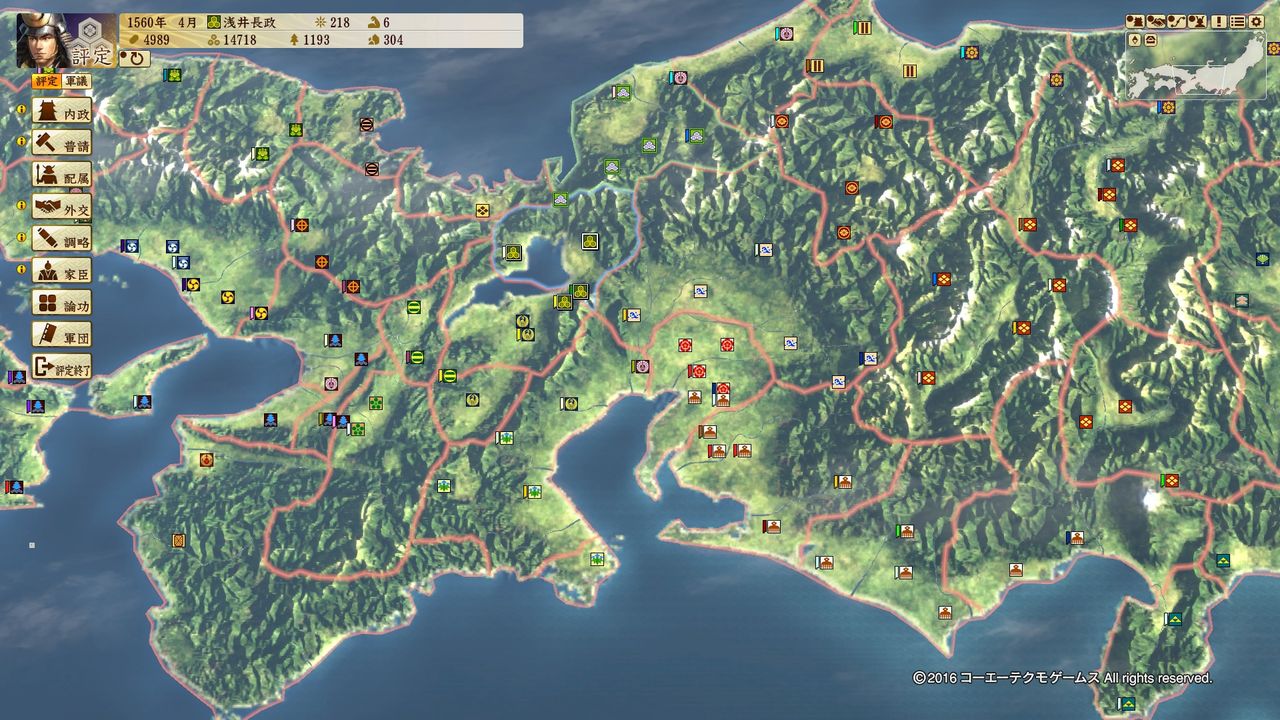Screen dimensions: 1280x720
Task: Click the info icon beside 外交
Action: point(22,206)
